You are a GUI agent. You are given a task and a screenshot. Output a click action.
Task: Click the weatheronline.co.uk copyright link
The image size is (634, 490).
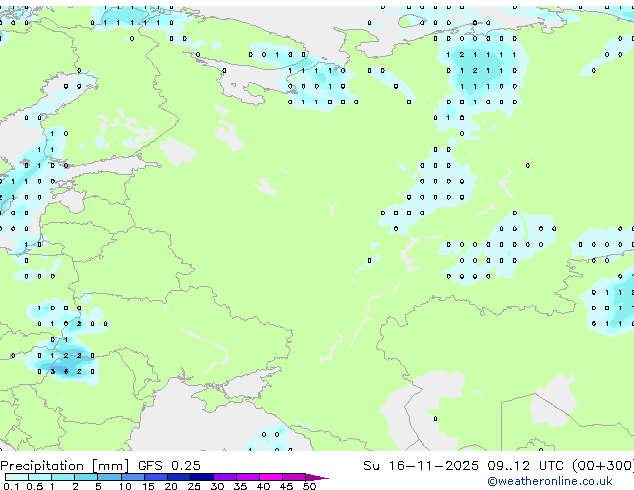(x=550, y=481)
